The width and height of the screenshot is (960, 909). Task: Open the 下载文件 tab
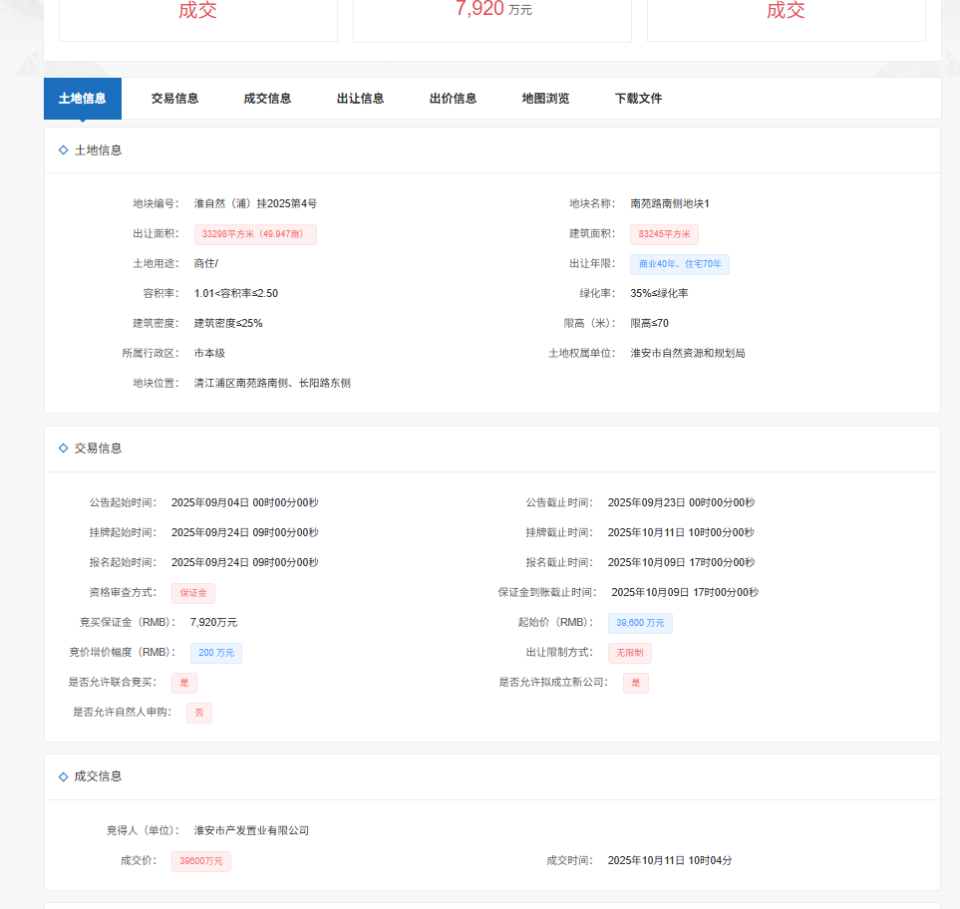[x=637, y=98]
